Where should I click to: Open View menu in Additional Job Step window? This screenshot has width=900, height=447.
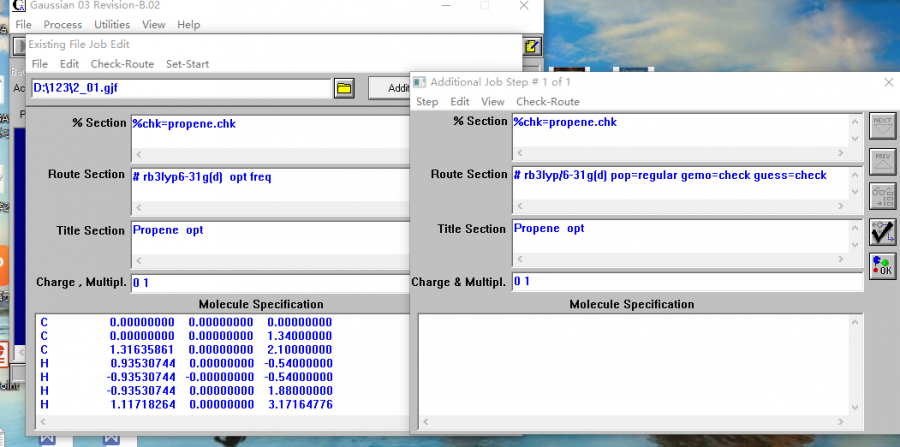[492, 102]
